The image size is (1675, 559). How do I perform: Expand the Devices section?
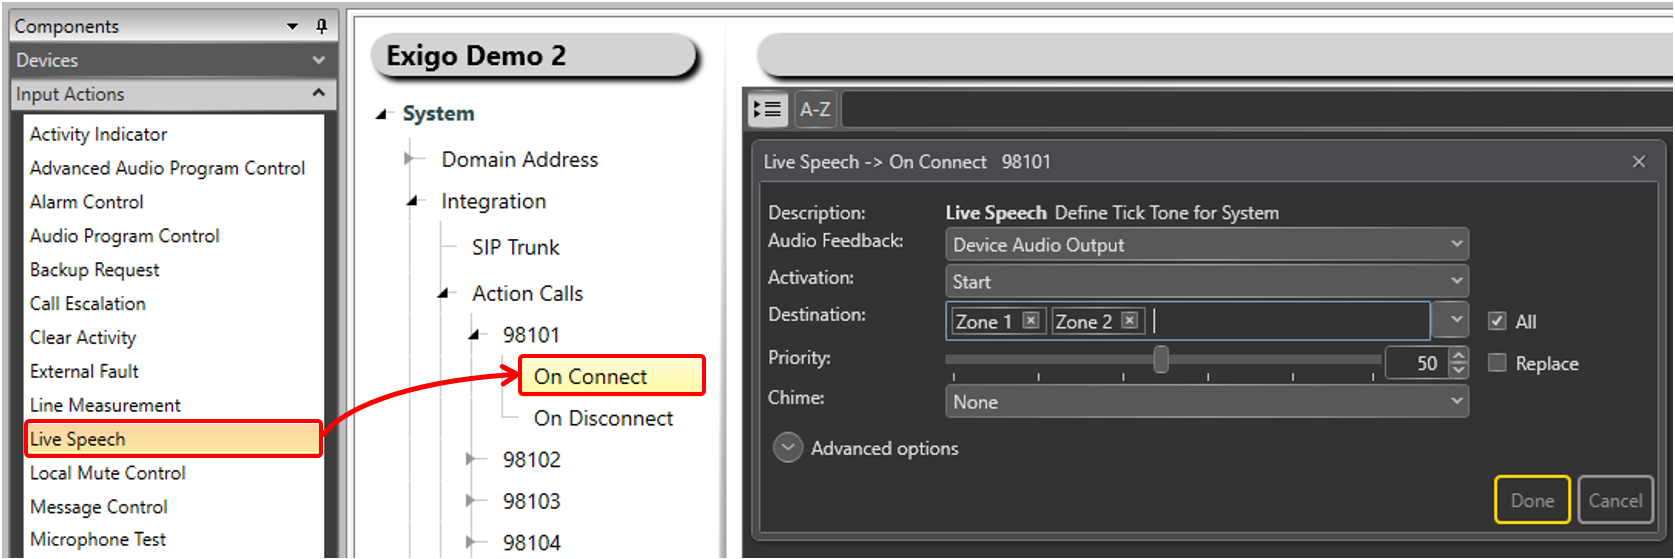coord(318,60)
